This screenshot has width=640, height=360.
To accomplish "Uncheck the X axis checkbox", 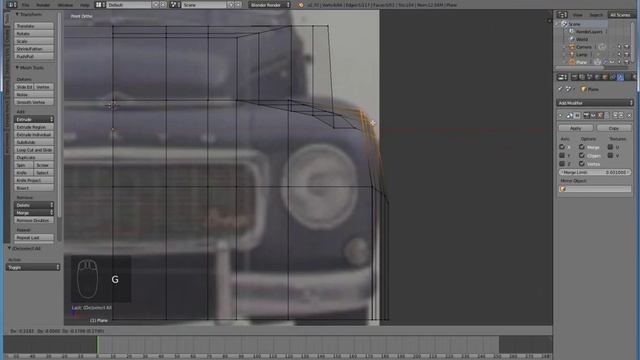I will pyautogui.click(x=562, y=147).
